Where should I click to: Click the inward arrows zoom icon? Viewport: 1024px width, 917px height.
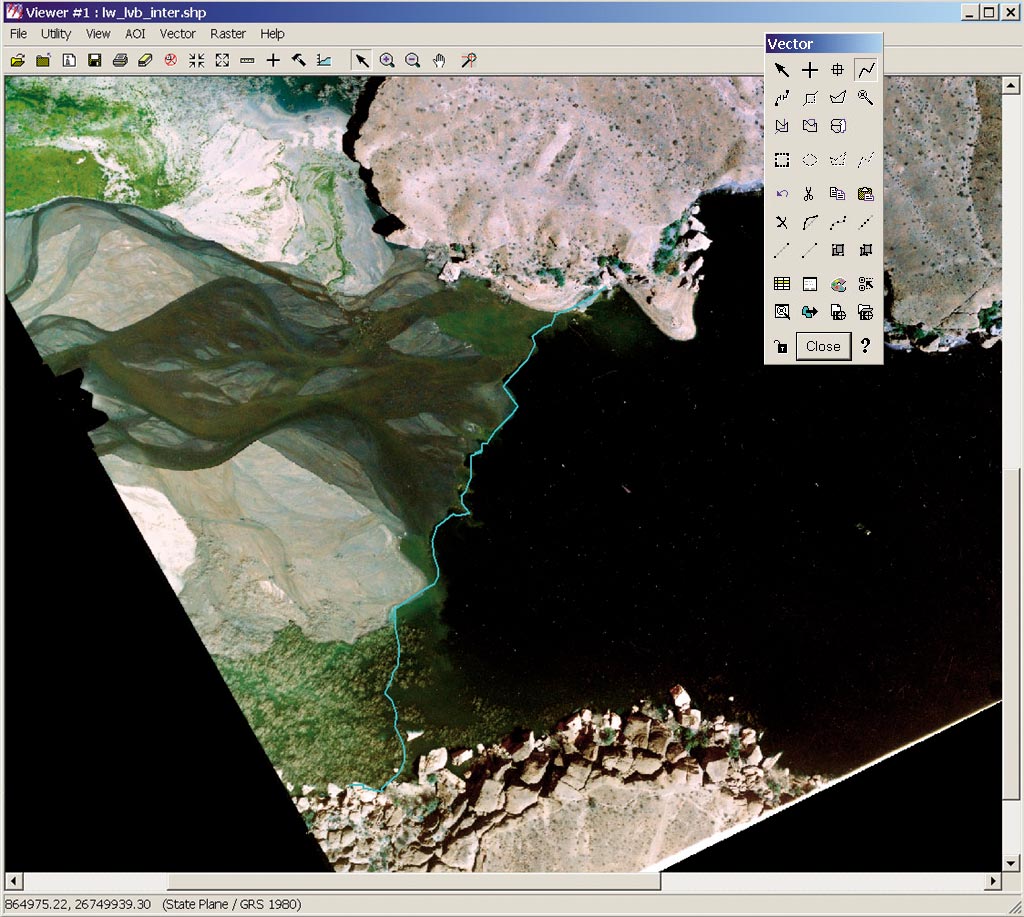(197, 61)
